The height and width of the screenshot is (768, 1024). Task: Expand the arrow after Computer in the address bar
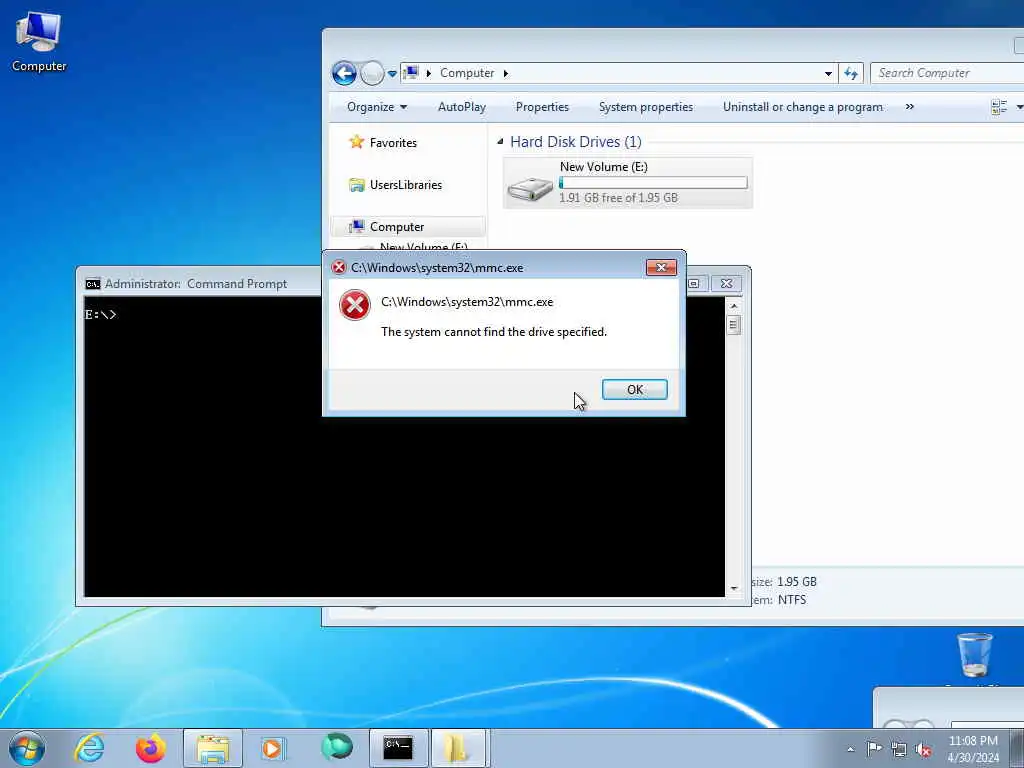coord(505,73)
